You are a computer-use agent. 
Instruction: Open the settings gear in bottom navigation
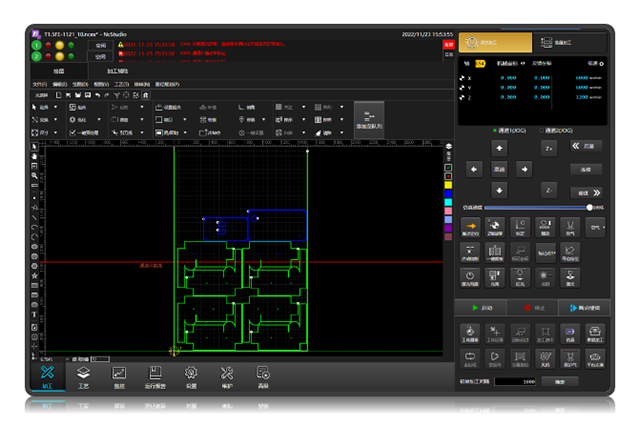191,377
